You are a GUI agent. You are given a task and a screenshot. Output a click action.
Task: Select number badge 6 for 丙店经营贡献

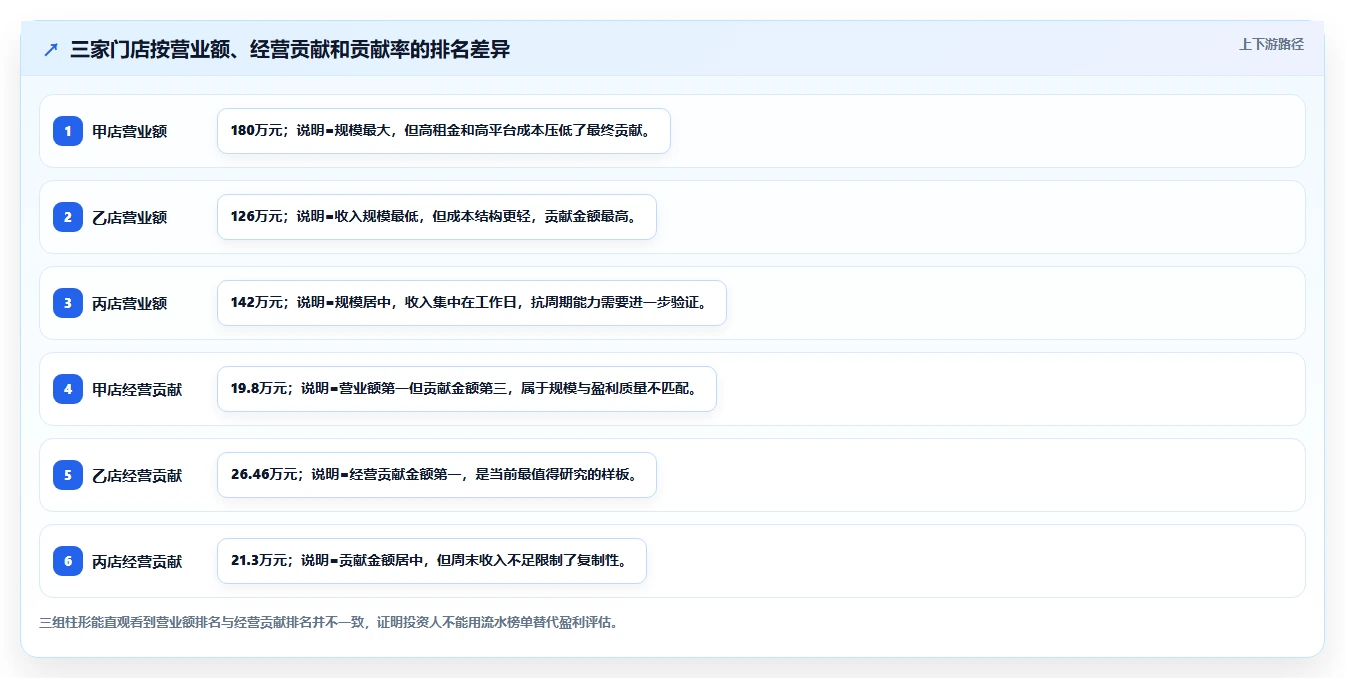(x=68, y=561)
